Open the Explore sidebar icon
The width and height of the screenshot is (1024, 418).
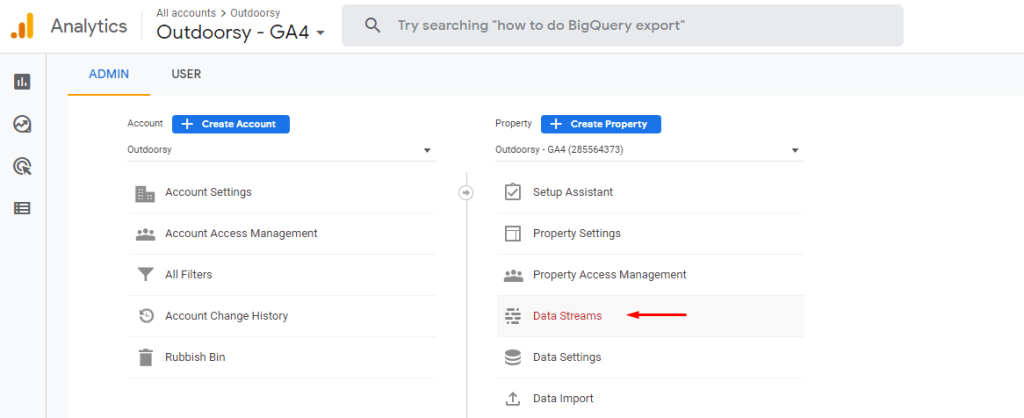tap(22, 124)
